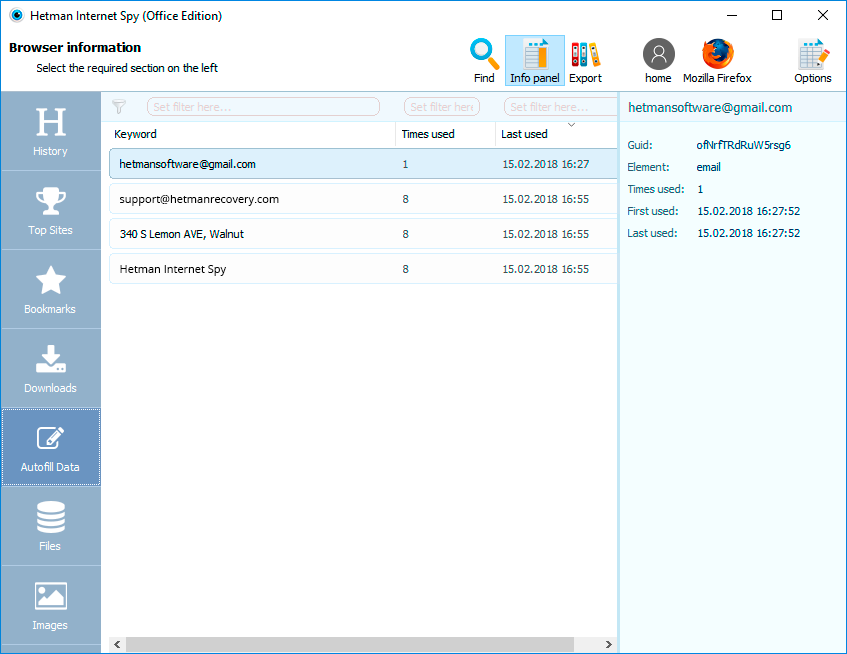
Task: Click the funnel filter icon
Action: pos(119,106)
